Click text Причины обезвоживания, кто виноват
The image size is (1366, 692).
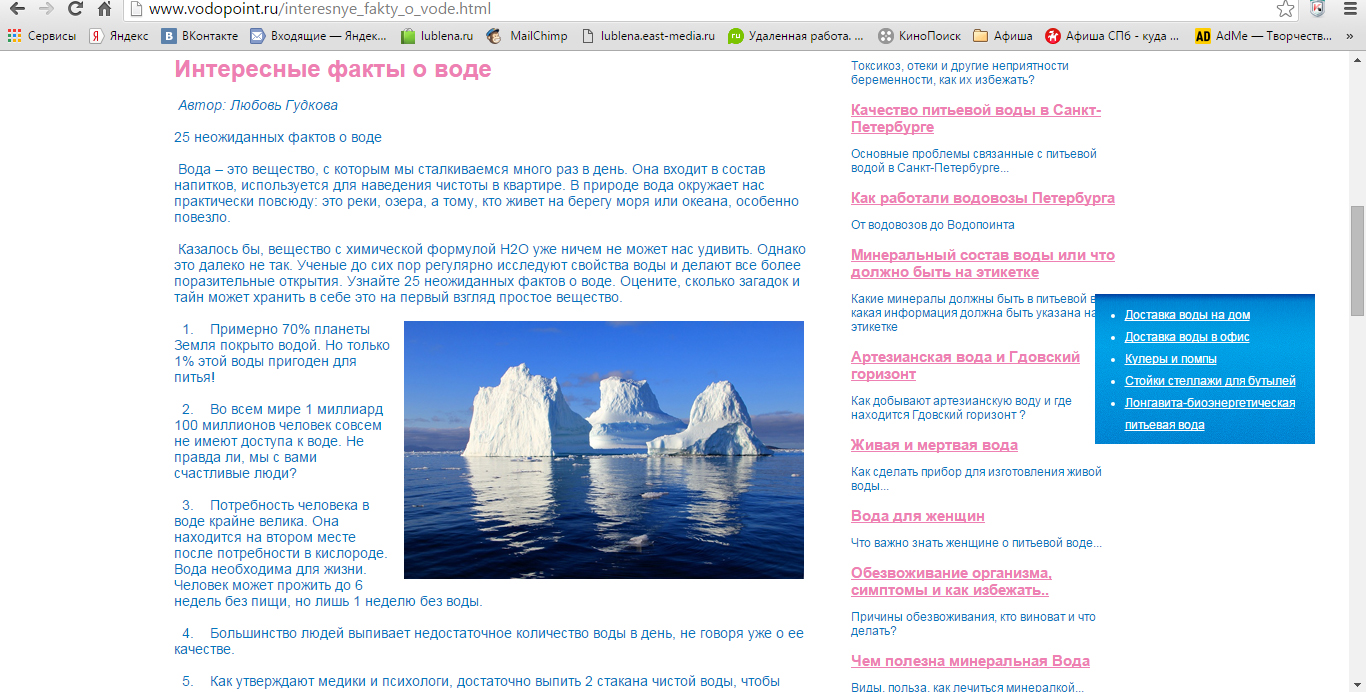[x=973, y=624]
